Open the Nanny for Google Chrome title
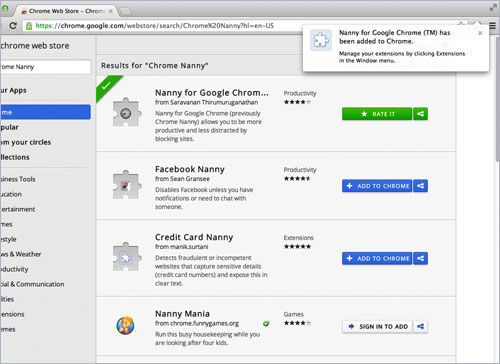Viewport: 500px width, 364px height. click(x=212, y=93)
